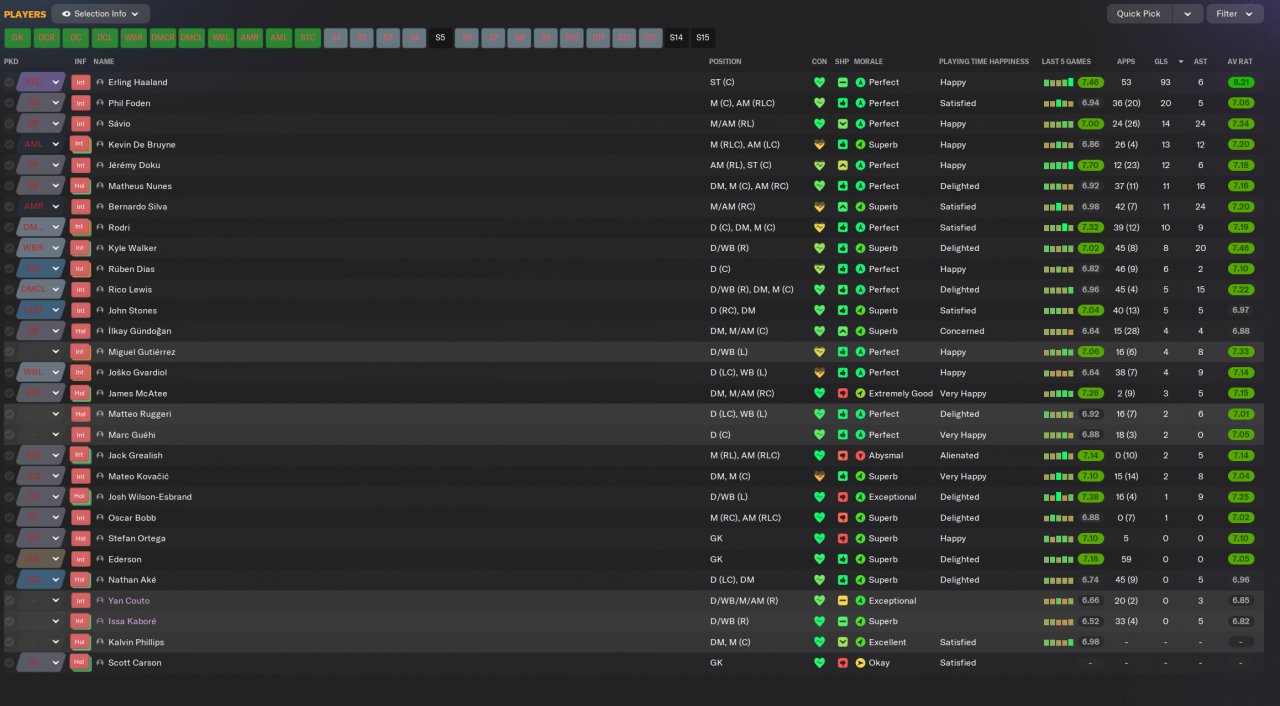Click Stefan Ortega's red sharpness icon
This screenshot has height=706, width=1280.
pyautogui.click(x=843, y=538)
